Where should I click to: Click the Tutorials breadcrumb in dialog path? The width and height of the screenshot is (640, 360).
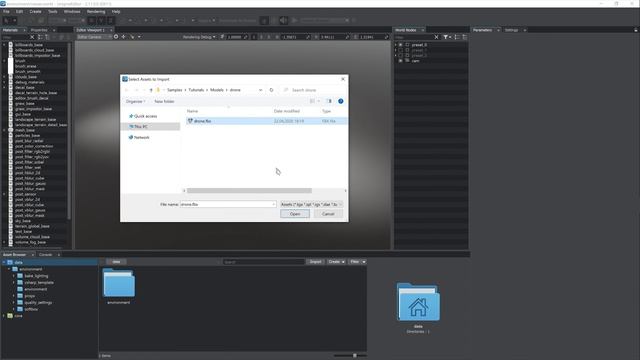point(196,90)
